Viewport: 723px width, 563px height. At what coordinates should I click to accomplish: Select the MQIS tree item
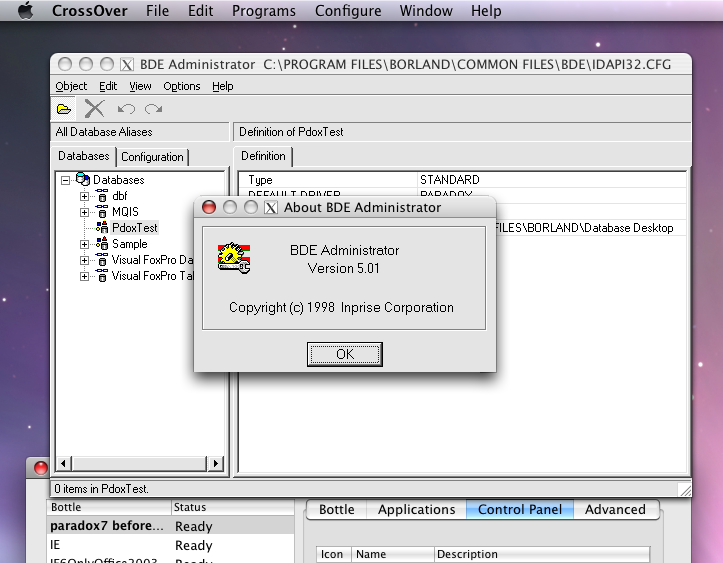click(125, 212)
